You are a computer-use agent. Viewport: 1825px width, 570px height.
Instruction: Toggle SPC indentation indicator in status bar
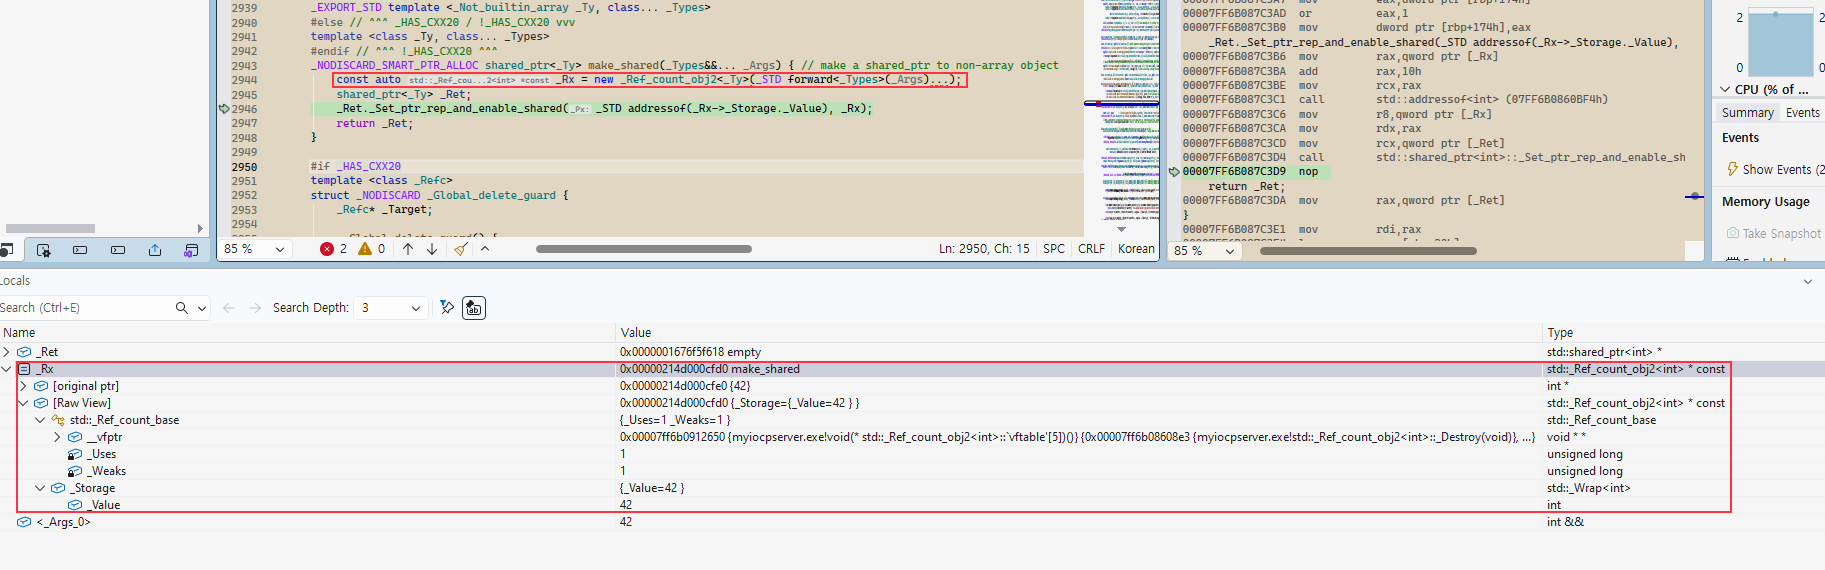(1053, 249)
